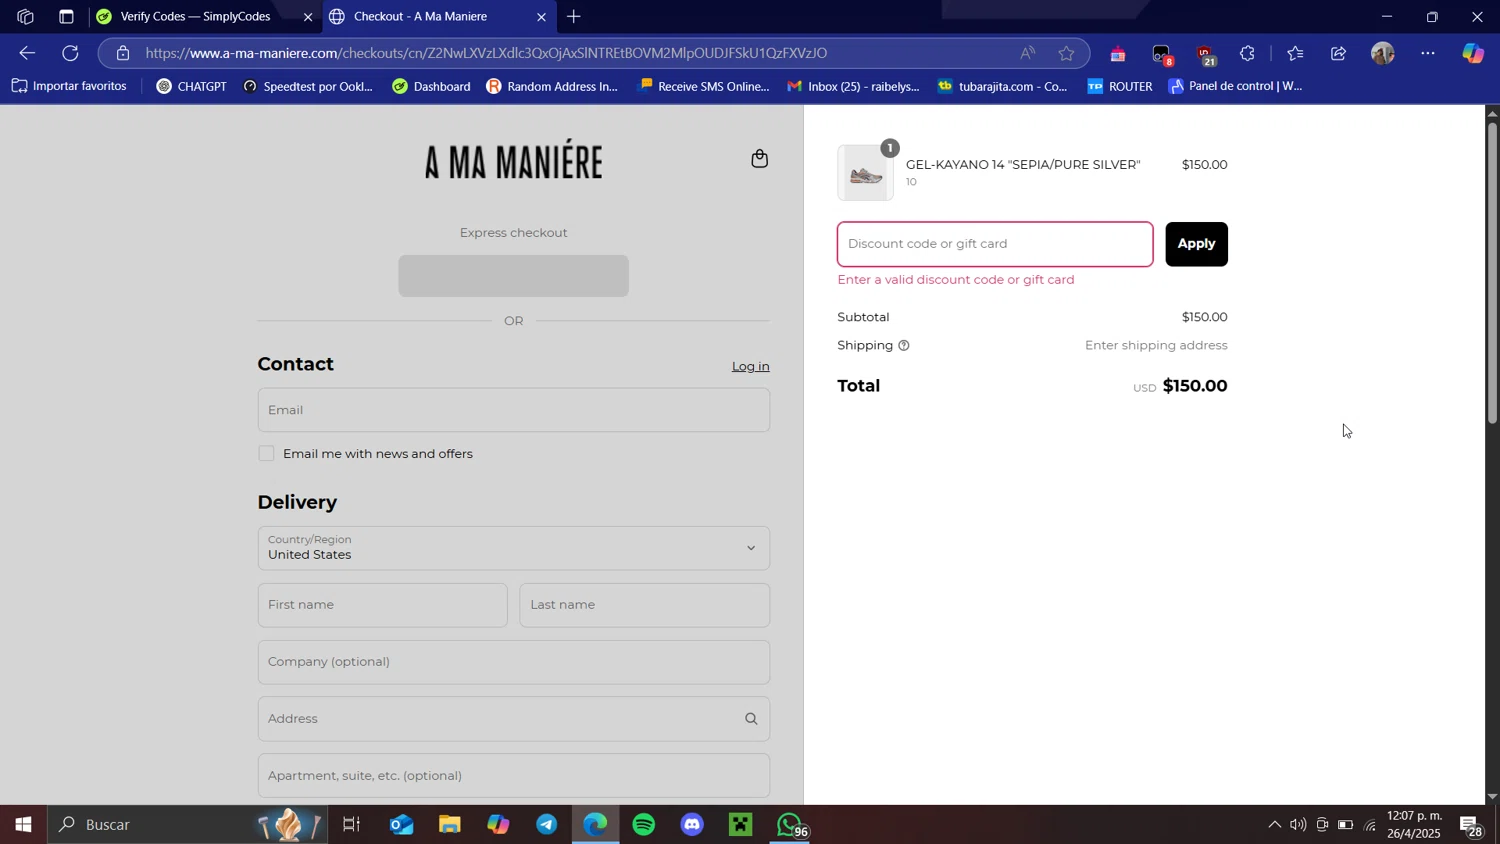Focus the Email input field
The width and height of the screenshot is (1500, 844).
[x=514, y=410]
